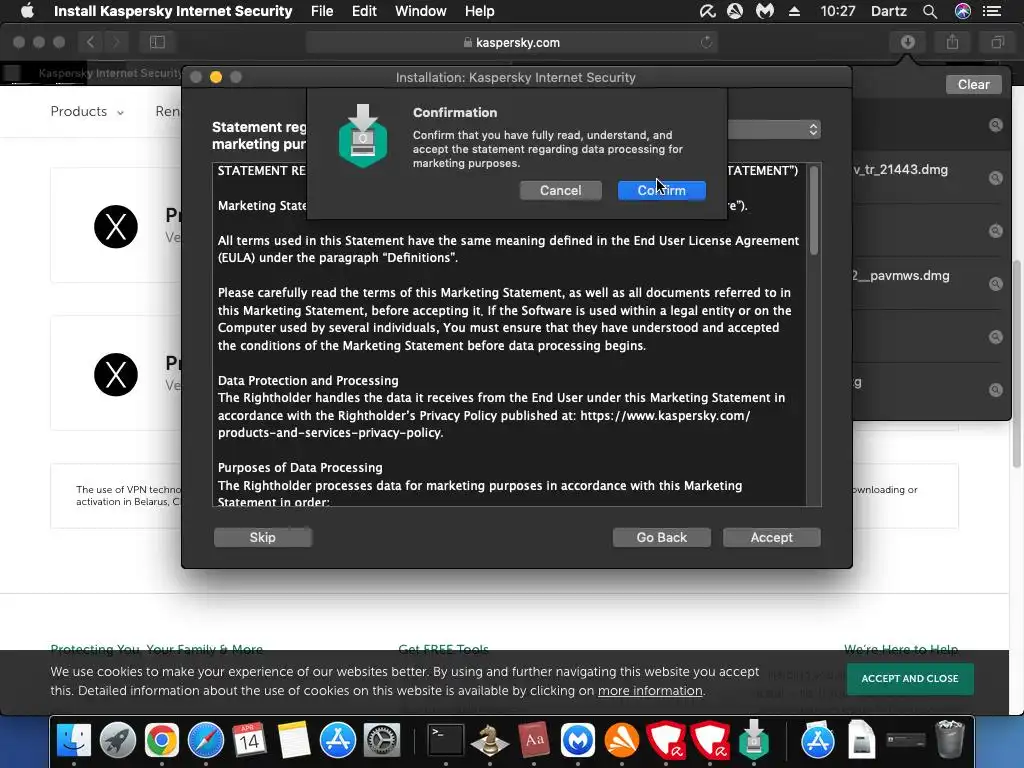Open the Edit menu
This screenshot has width=1024, height=768.
[364, 11]
